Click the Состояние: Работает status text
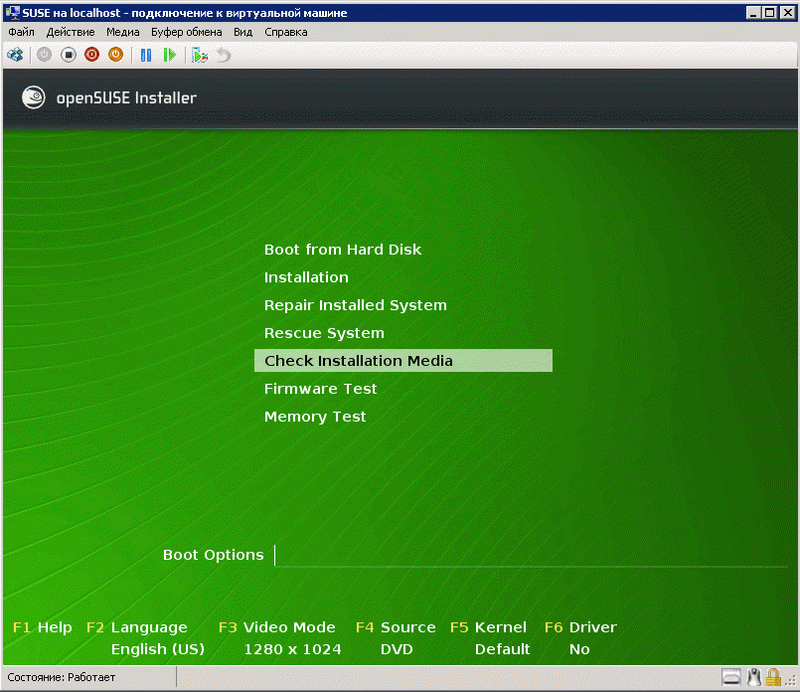This screenshot has width=800, height=692. [x=61, y=677]
